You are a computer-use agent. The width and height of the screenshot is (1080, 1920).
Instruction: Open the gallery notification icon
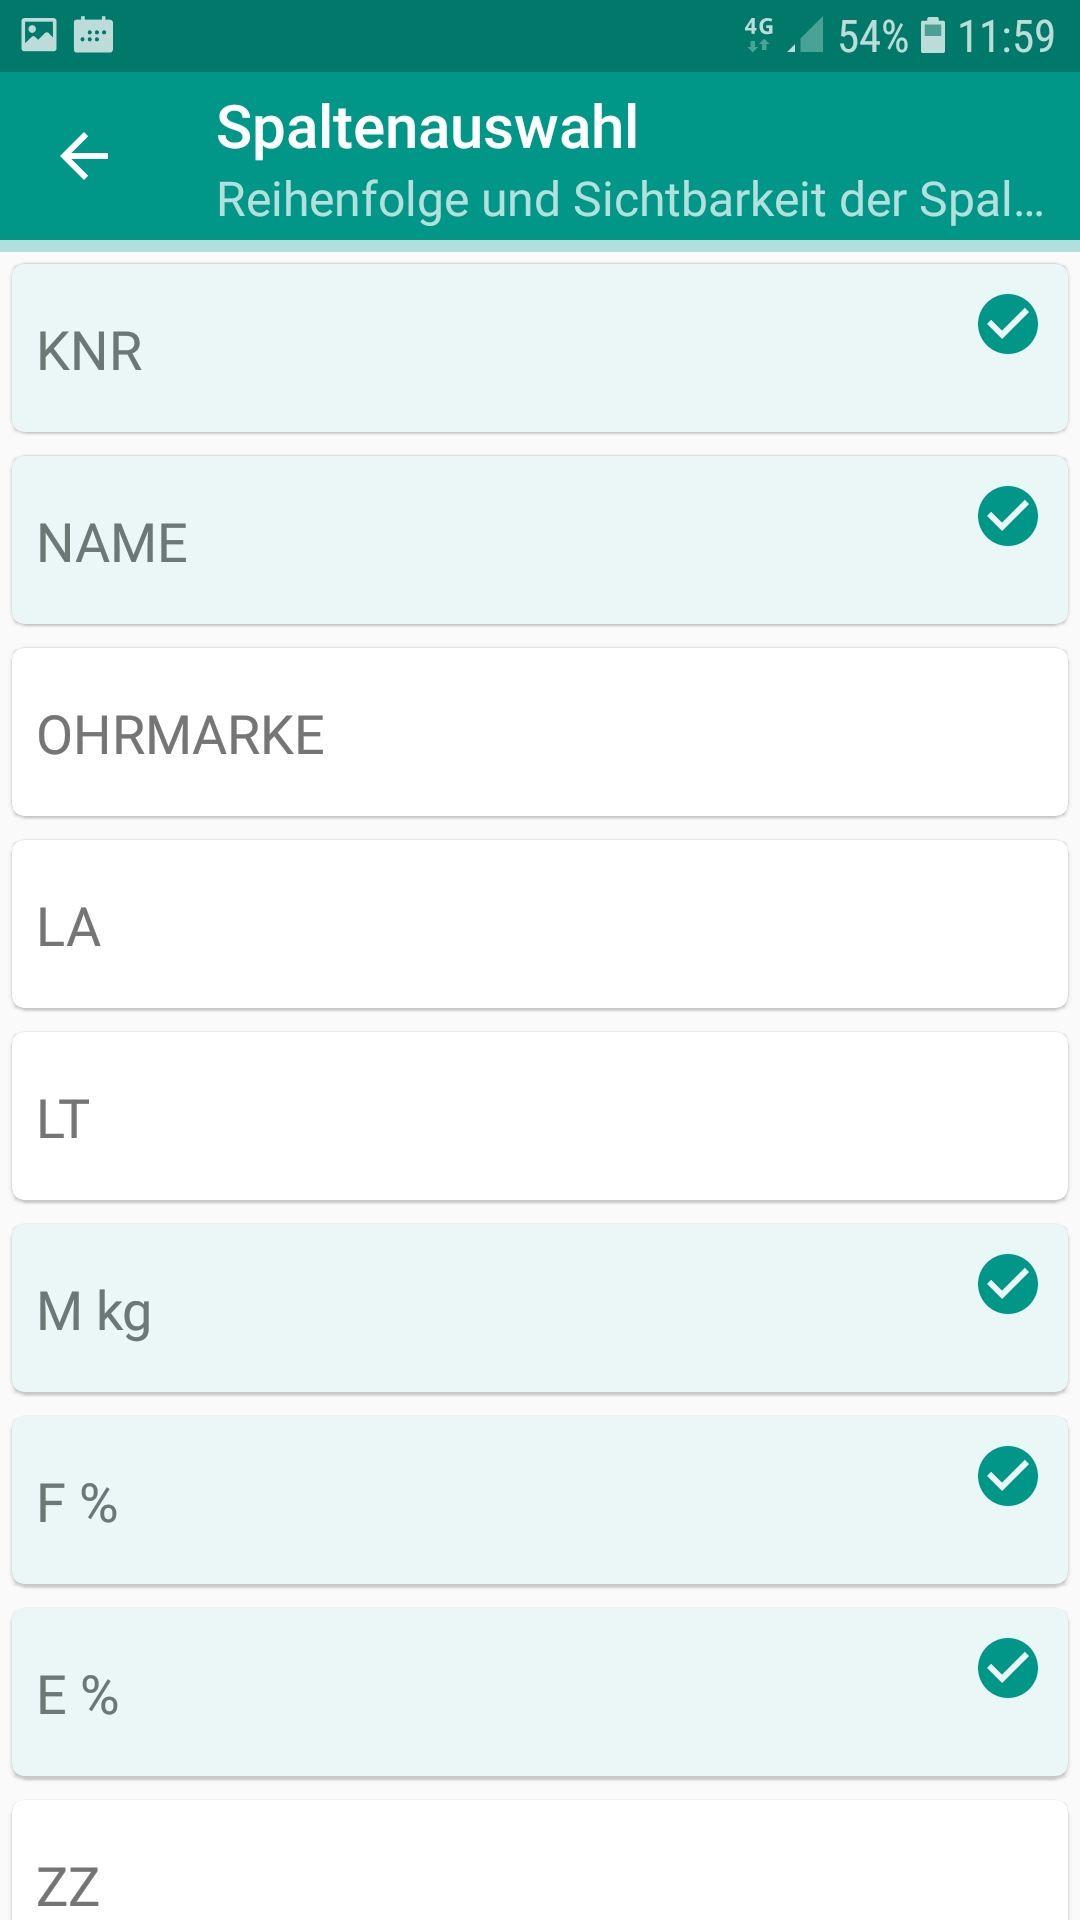click(x=39, y=35)
